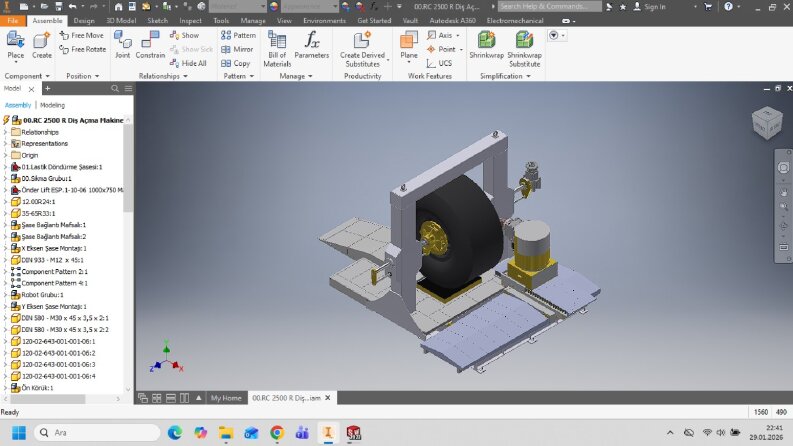Expand the Origin folder node
This screenshot has height=446, width=793.
[6, 155]
